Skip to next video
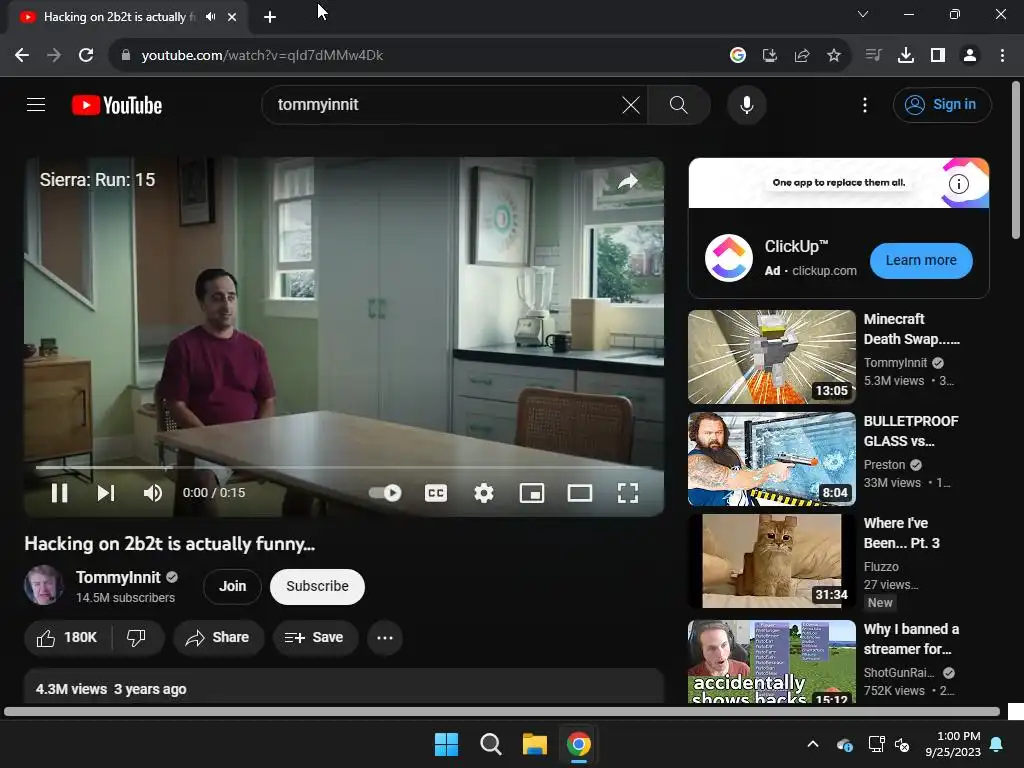The height and width of the screenshot is (768, 1024). (x=106, y=493)
